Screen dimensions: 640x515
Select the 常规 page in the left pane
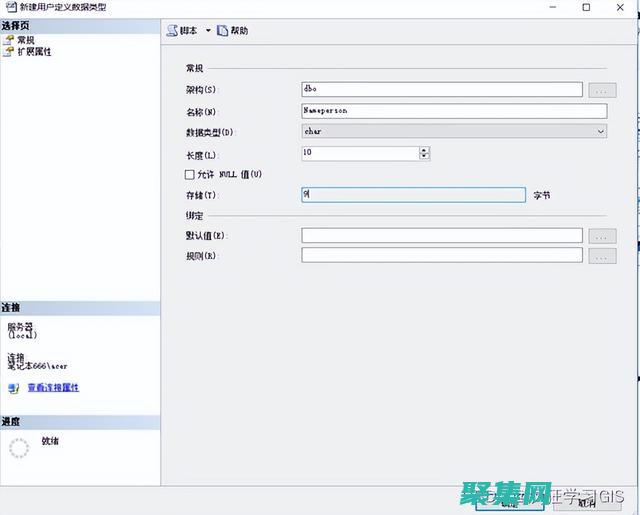click(26, 40)
